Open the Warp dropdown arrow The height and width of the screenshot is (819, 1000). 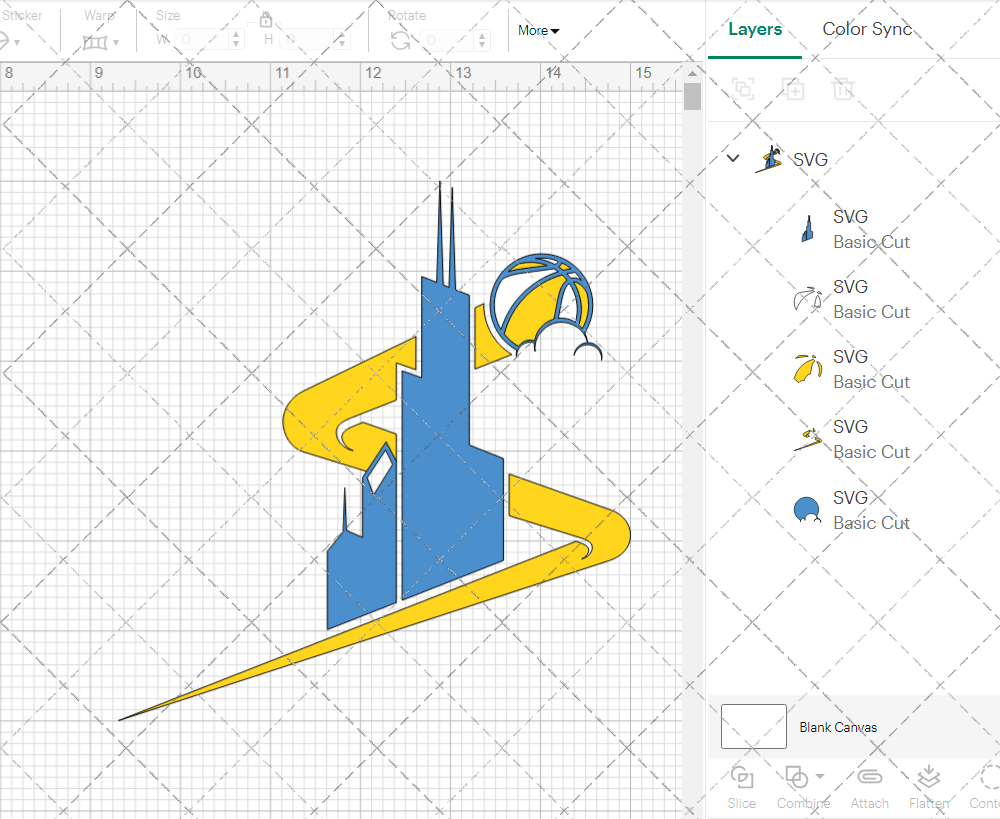[x=116, y=43]
